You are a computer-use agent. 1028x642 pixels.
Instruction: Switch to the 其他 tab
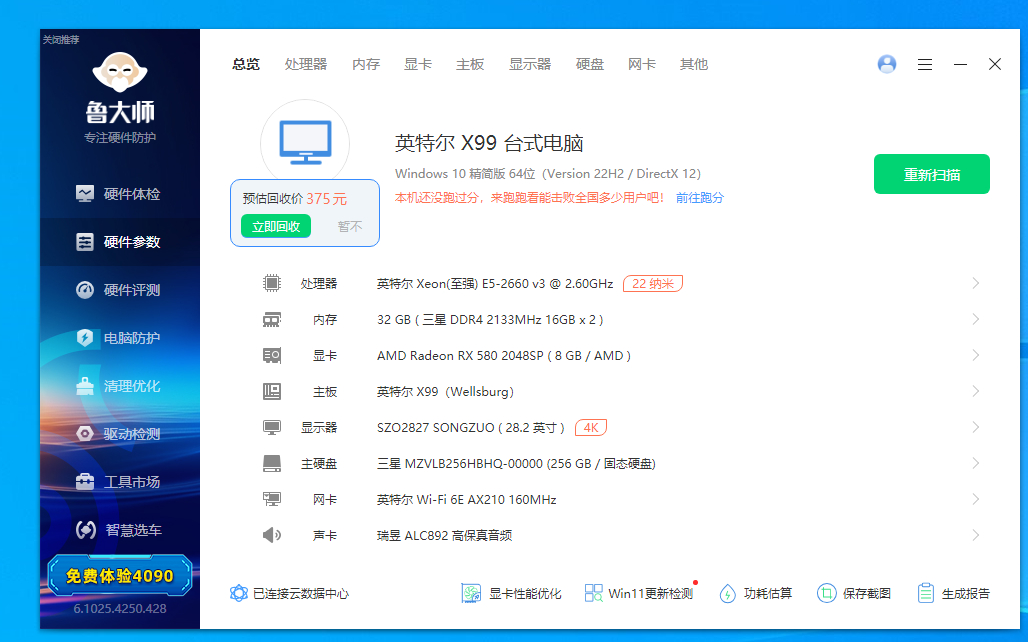694,64
